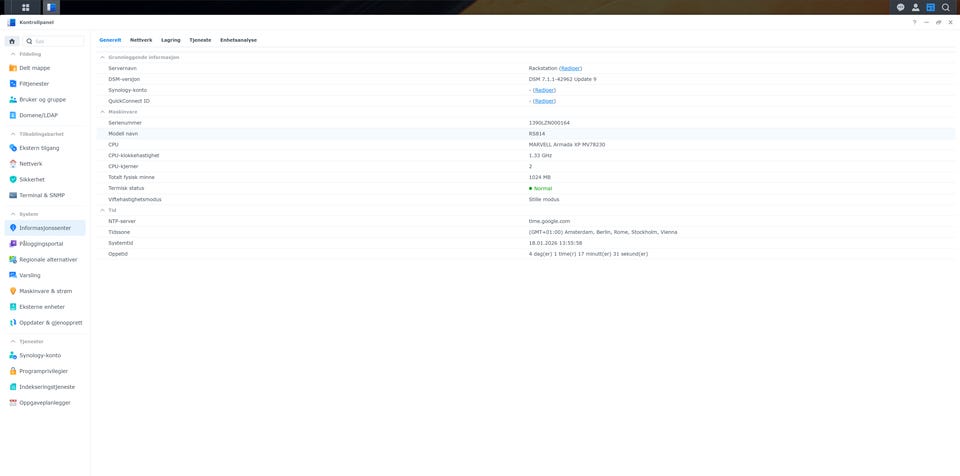Open Nettverk in the sidebar

tap(45, 164)
